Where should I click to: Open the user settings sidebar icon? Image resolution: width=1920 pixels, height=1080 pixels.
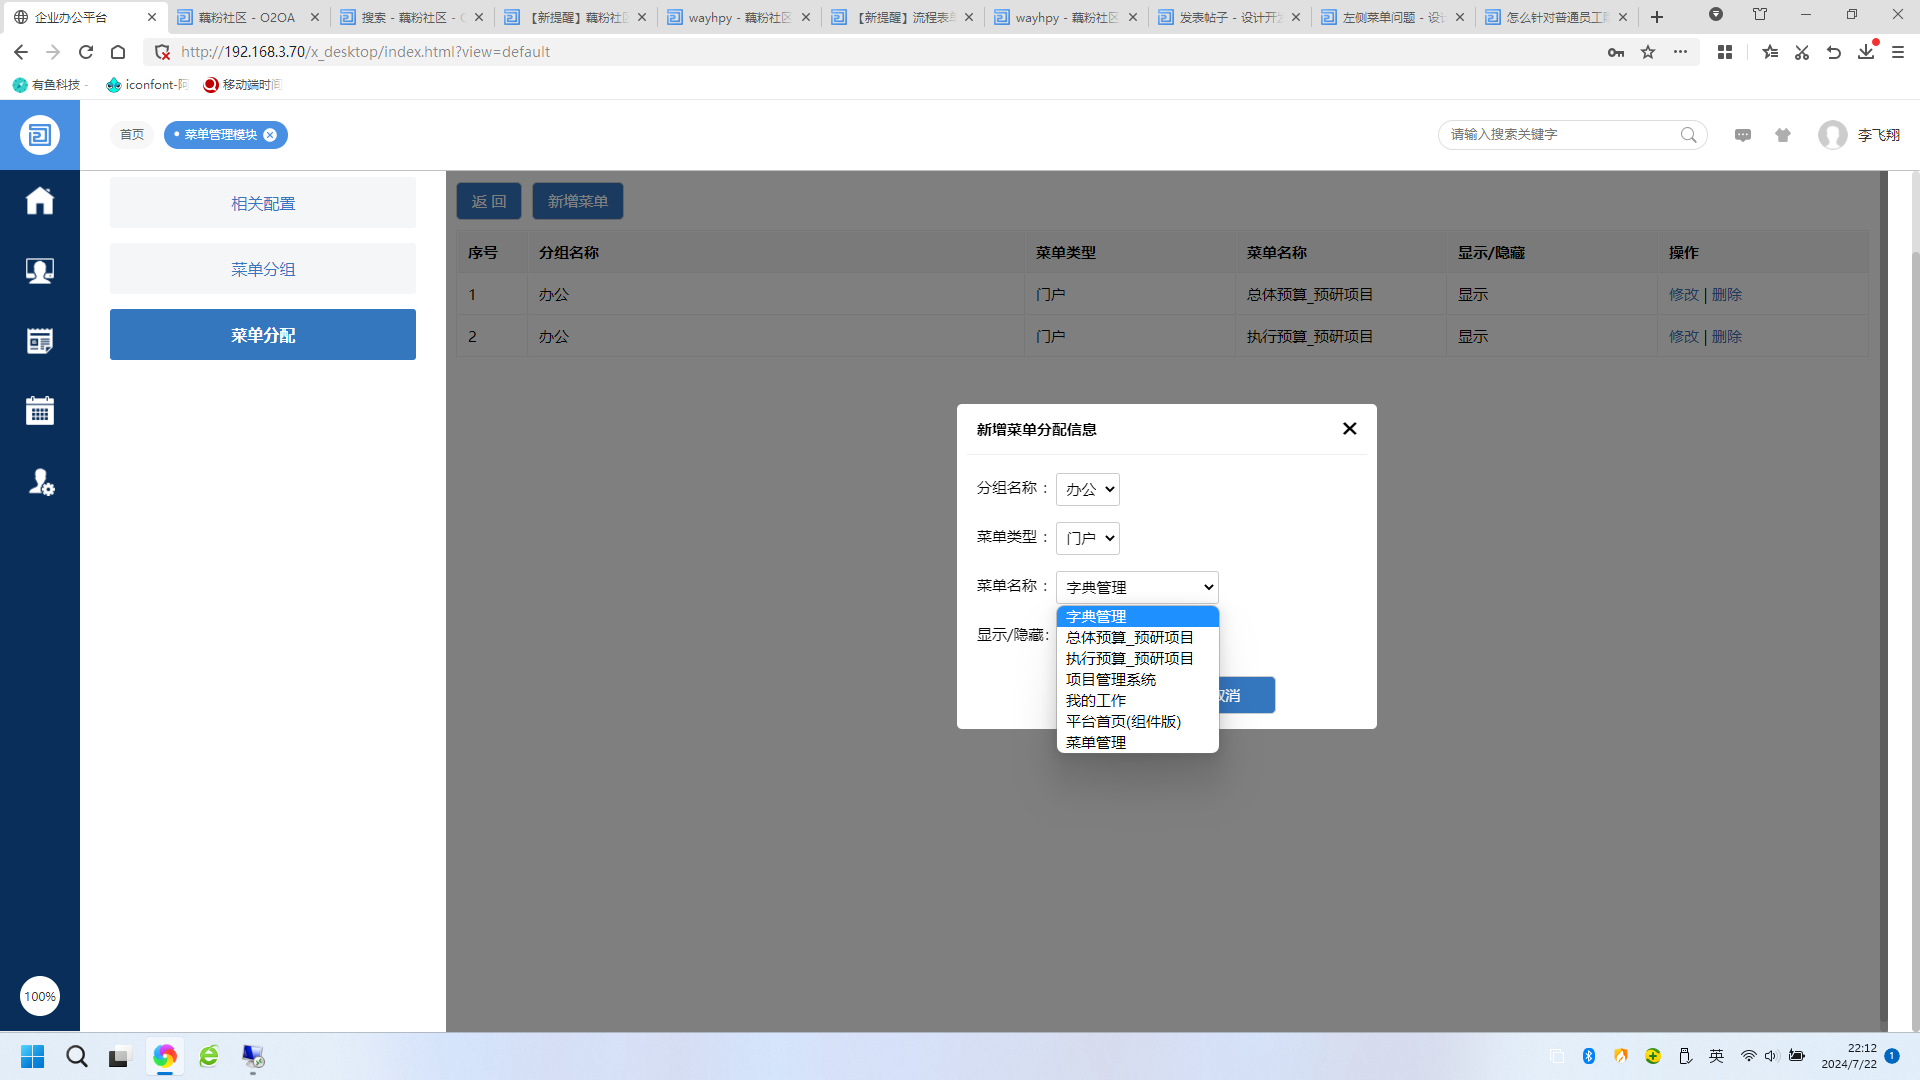coord(40,482)
